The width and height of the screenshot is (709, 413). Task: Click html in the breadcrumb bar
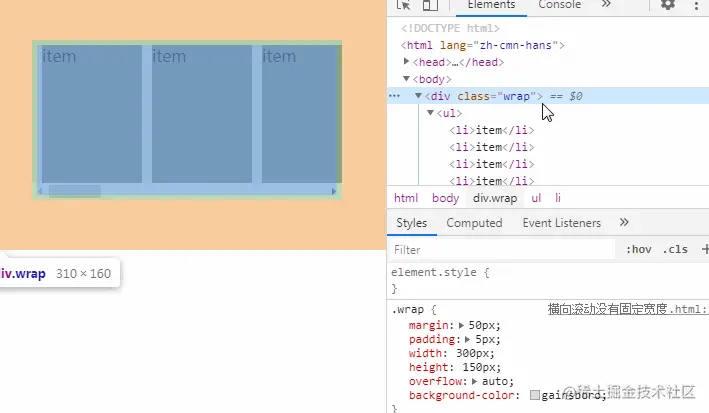click(406, 198)
